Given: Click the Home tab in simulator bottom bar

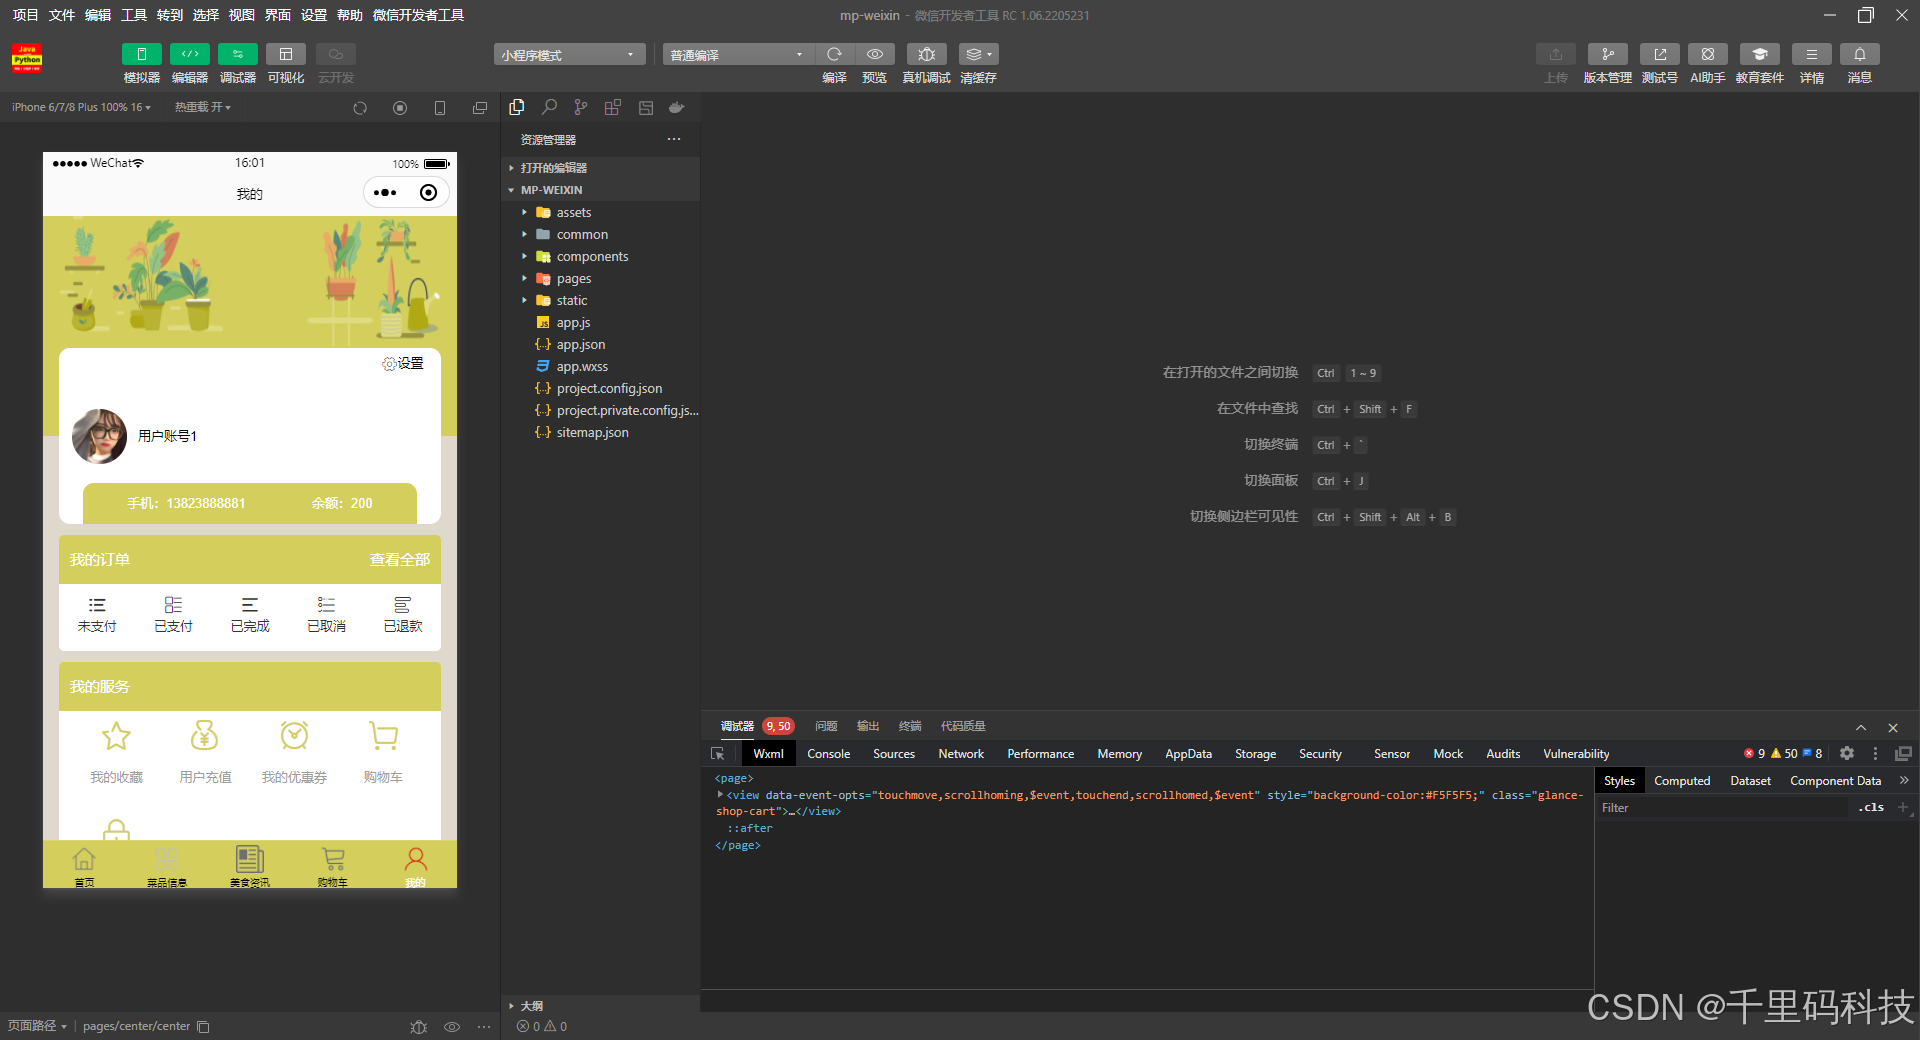Looking at the screenshot, I should (84, 866).
